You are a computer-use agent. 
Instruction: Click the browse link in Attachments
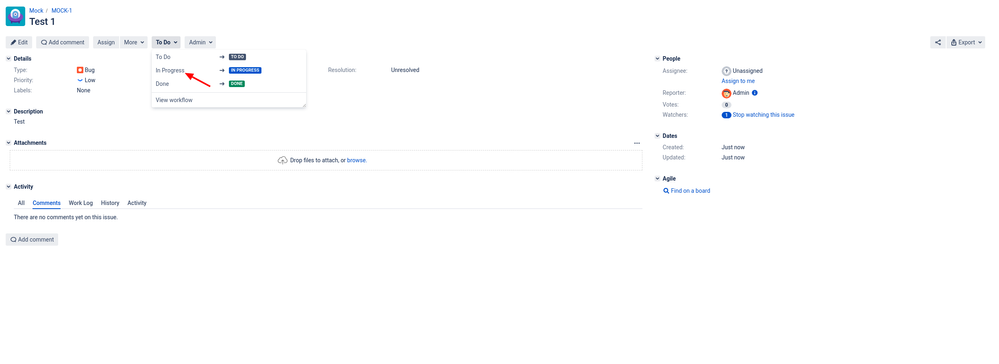tap(356, 161)
